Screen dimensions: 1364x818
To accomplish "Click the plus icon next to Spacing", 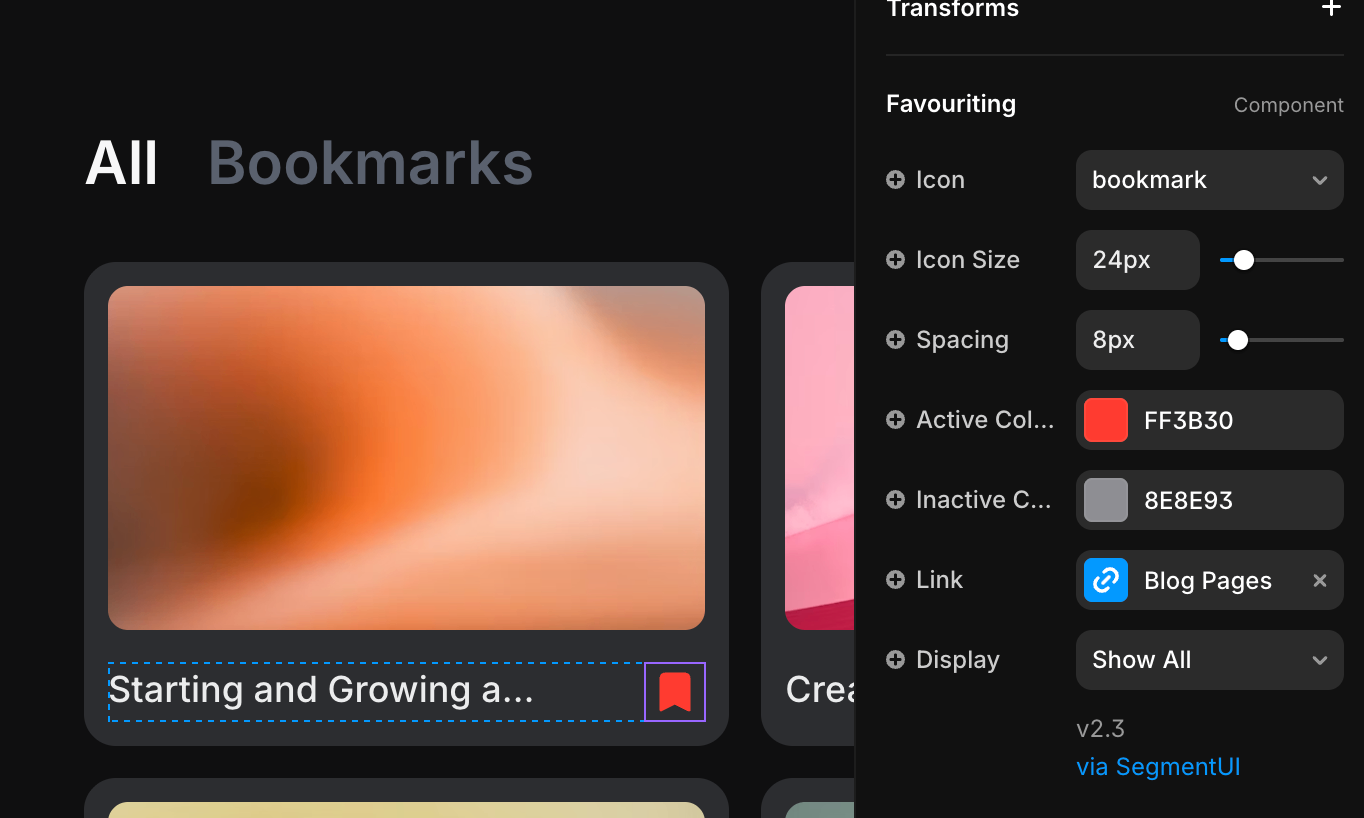I will pos(895,340).
